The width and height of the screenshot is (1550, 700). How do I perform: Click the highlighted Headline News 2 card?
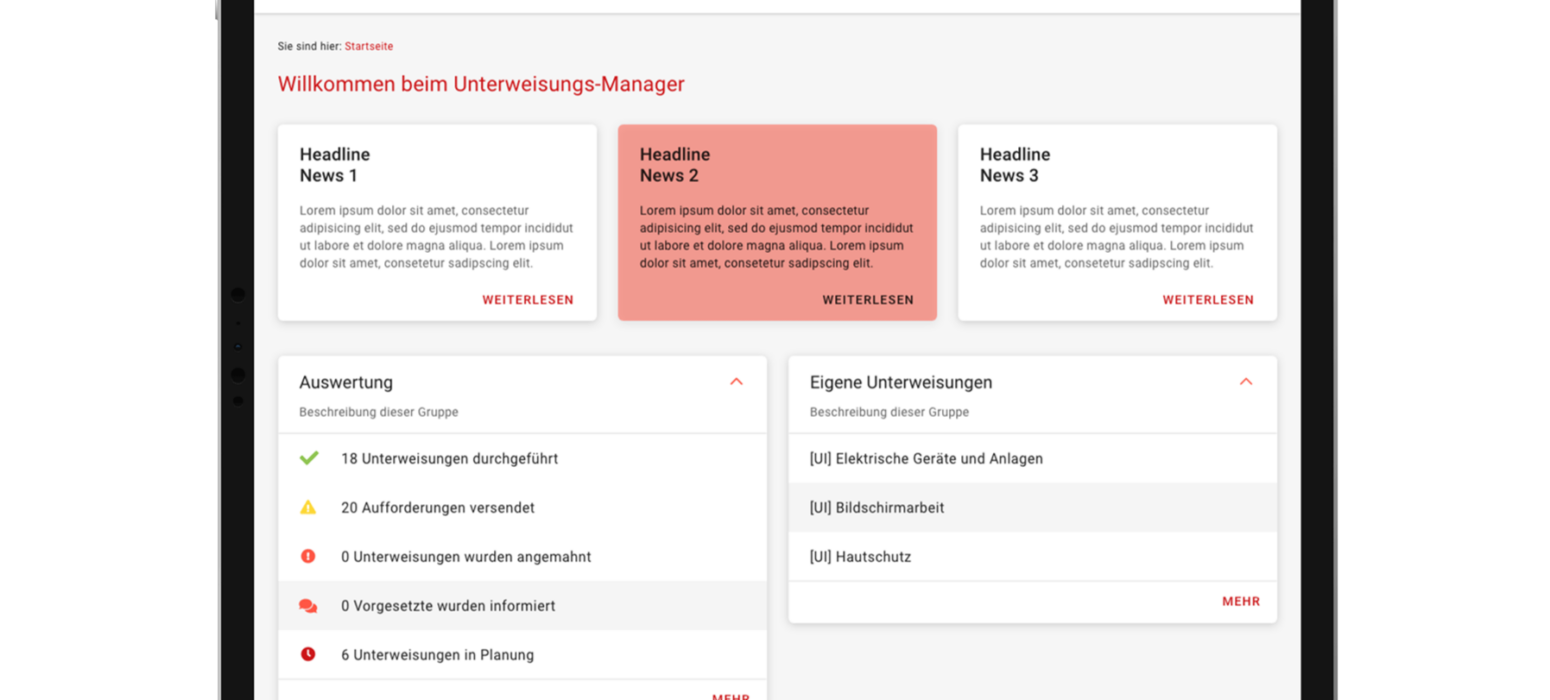[x=777, y=222]
